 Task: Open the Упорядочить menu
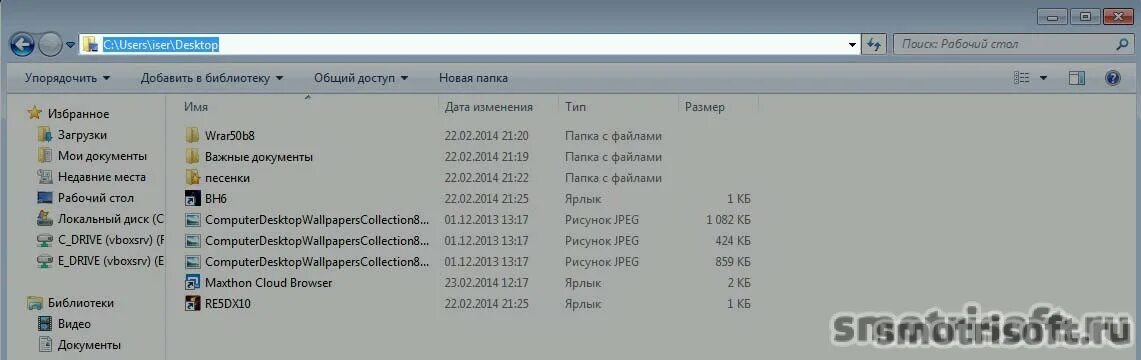pos(68,78)
